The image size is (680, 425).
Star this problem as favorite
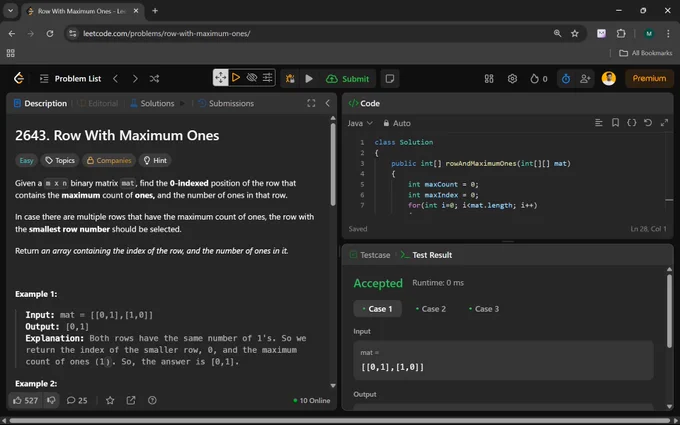110,400
